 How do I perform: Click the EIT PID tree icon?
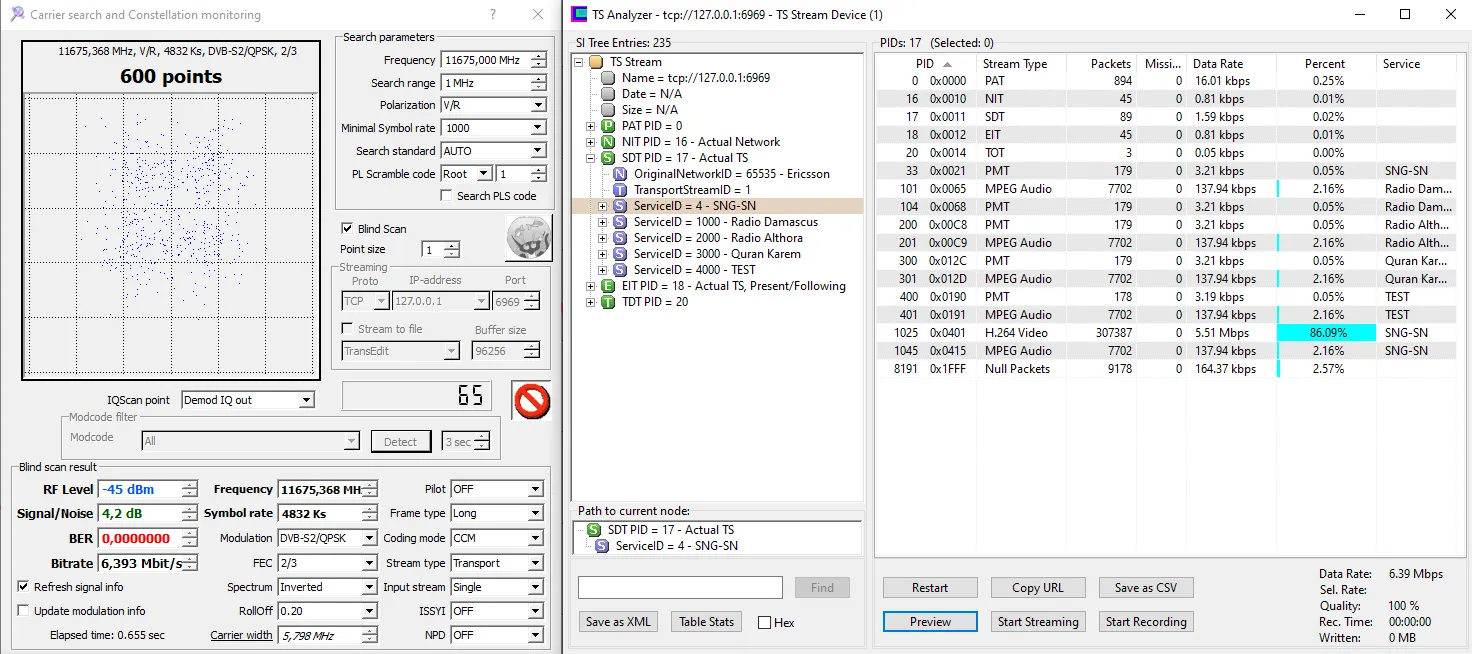click(607, 286)
